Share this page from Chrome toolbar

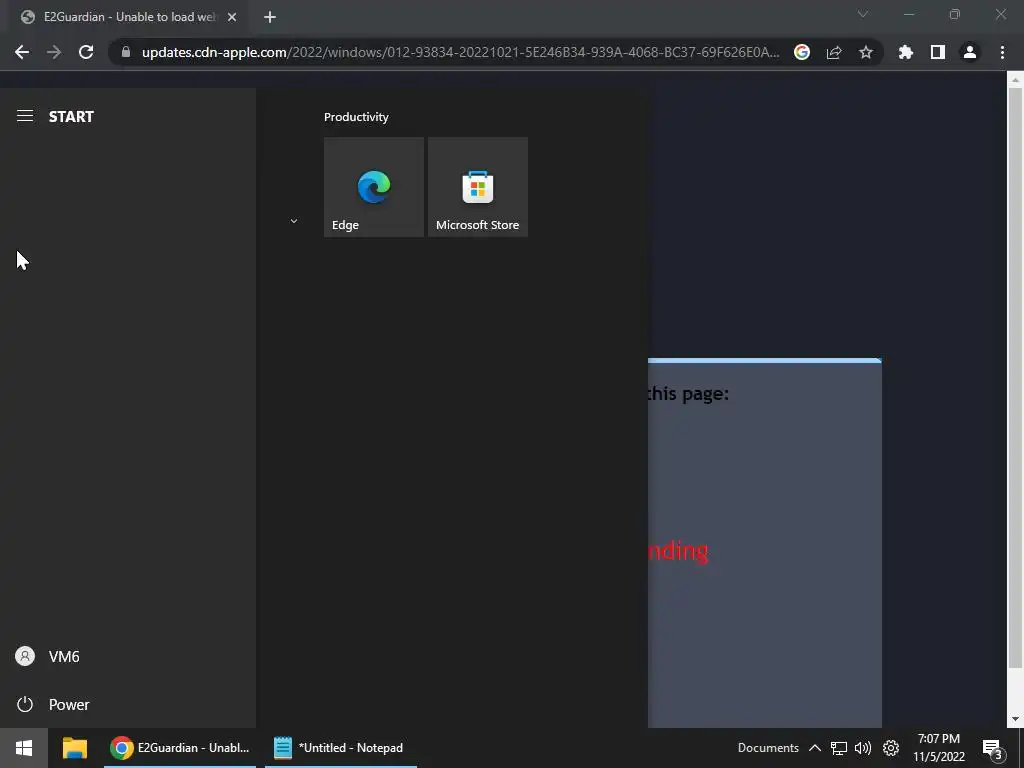pyautogui.click(x=834, y=52)
